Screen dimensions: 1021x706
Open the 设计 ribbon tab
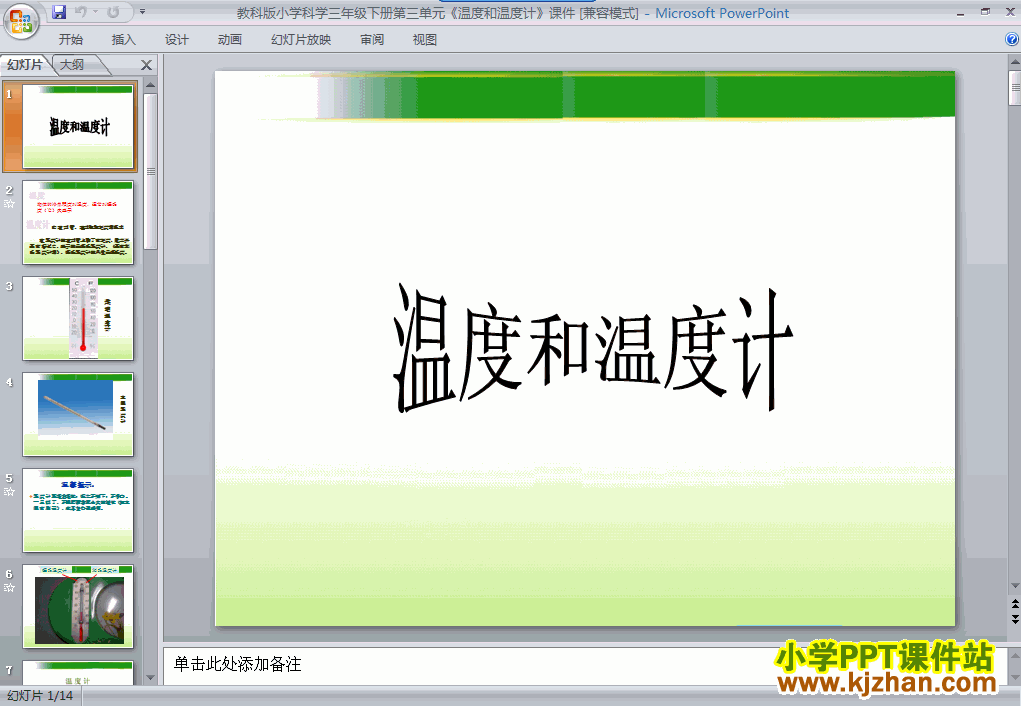(x=176, y=40)
